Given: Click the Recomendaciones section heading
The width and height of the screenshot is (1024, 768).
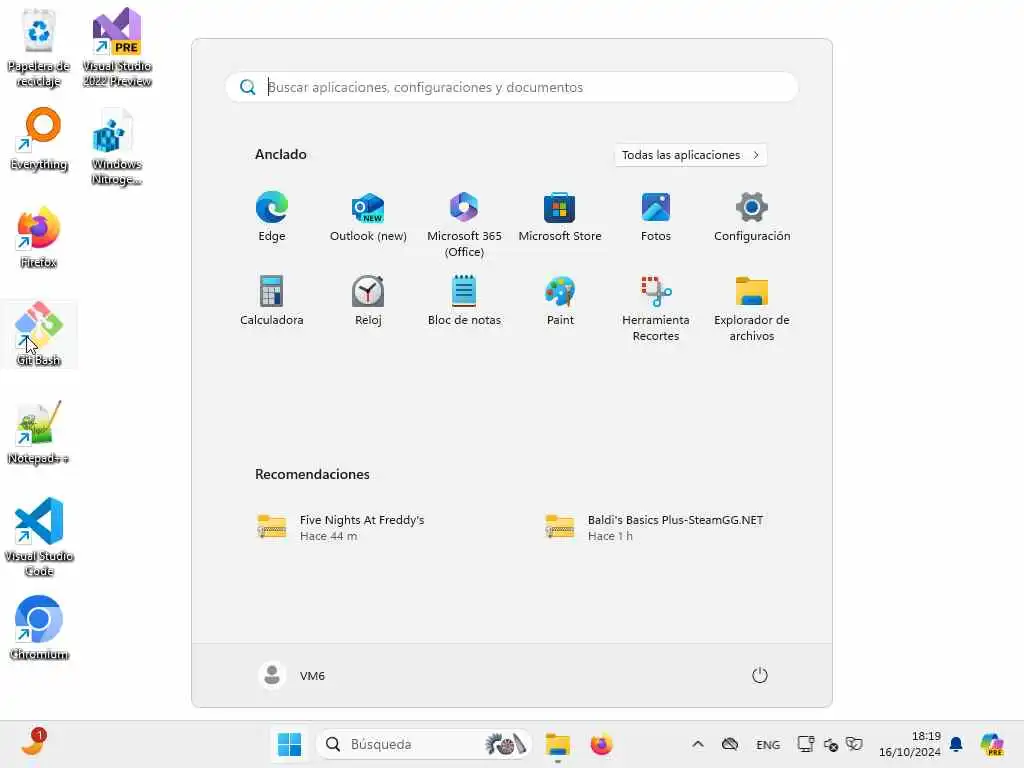Looking at the screenshot, I should coord(312,474).
